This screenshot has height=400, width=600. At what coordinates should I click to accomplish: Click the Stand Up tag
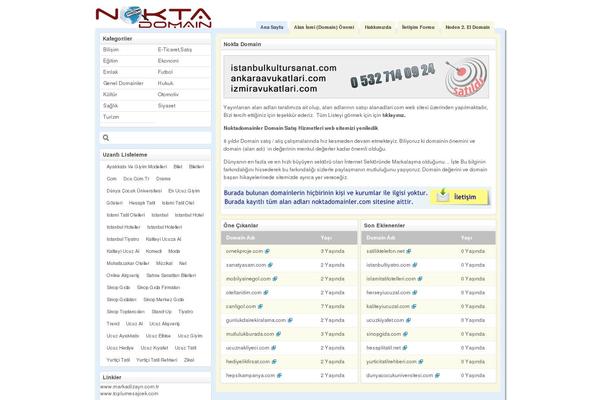pyautogui.click(x=161, y=312)
